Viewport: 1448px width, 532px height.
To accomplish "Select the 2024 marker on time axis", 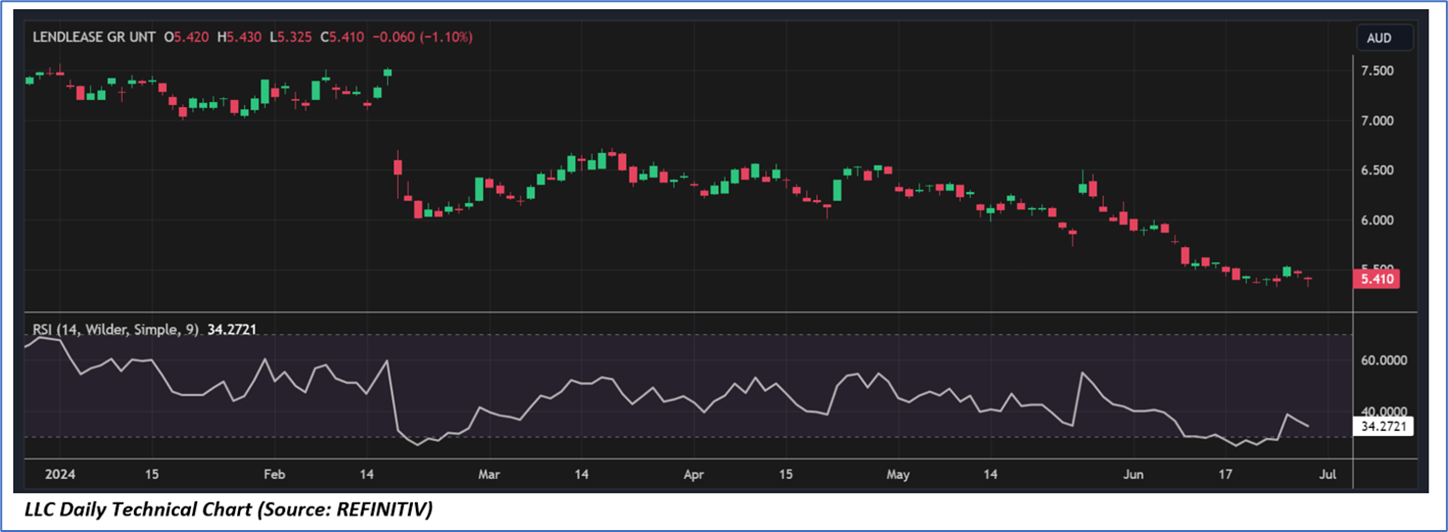I will pyautogui.click(x=47, y=474).
